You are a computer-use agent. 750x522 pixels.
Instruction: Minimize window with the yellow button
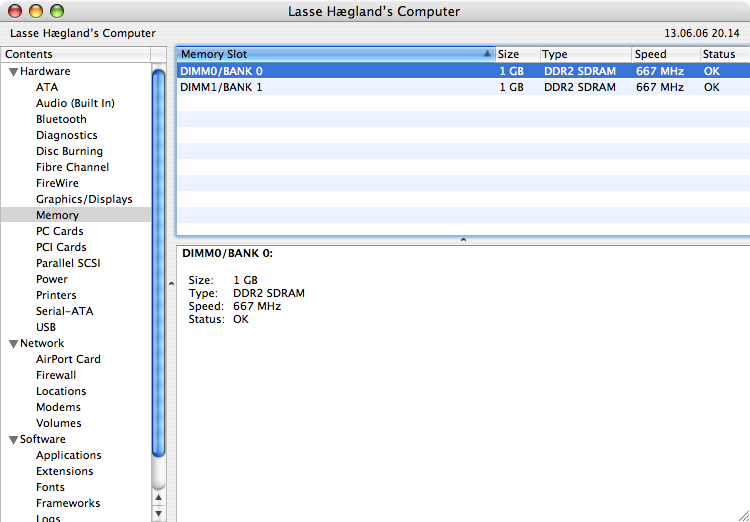tap(36, 11)
